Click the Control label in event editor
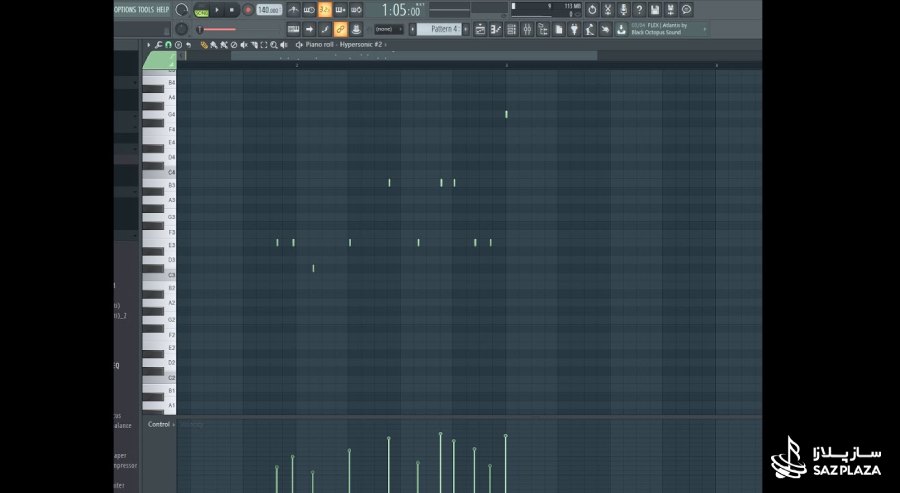The height and width of the screenshot is (493, 900). click(158, 425)
